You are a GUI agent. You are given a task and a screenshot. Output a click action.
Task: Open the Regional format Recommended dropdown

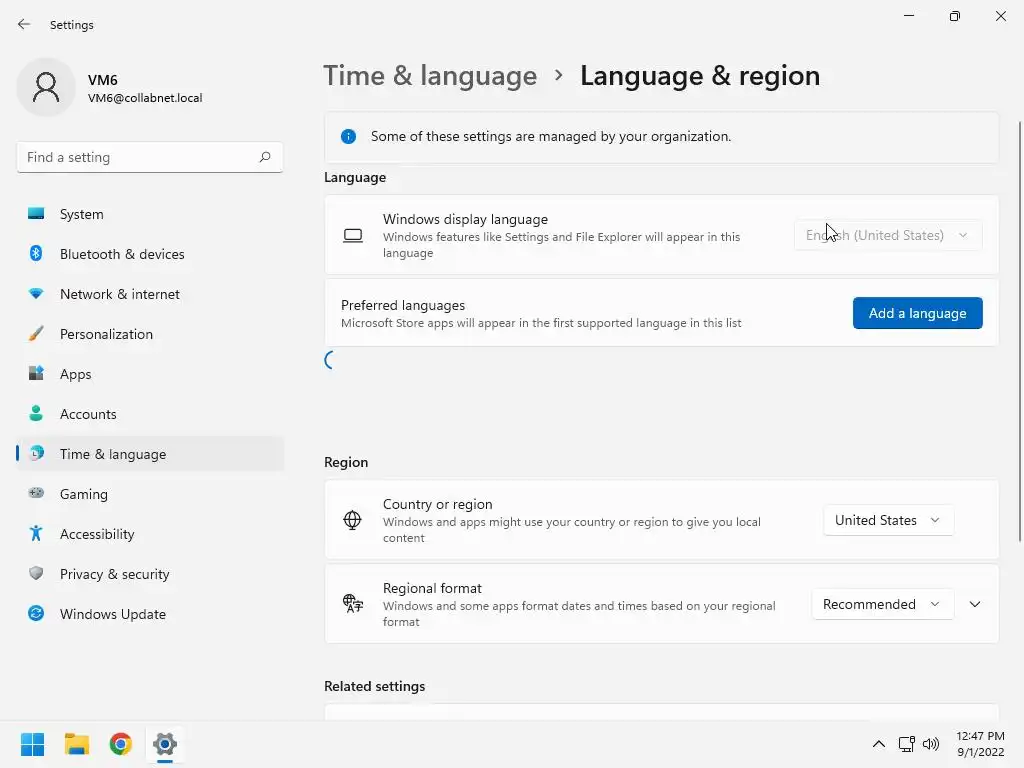tap(882, 604)
